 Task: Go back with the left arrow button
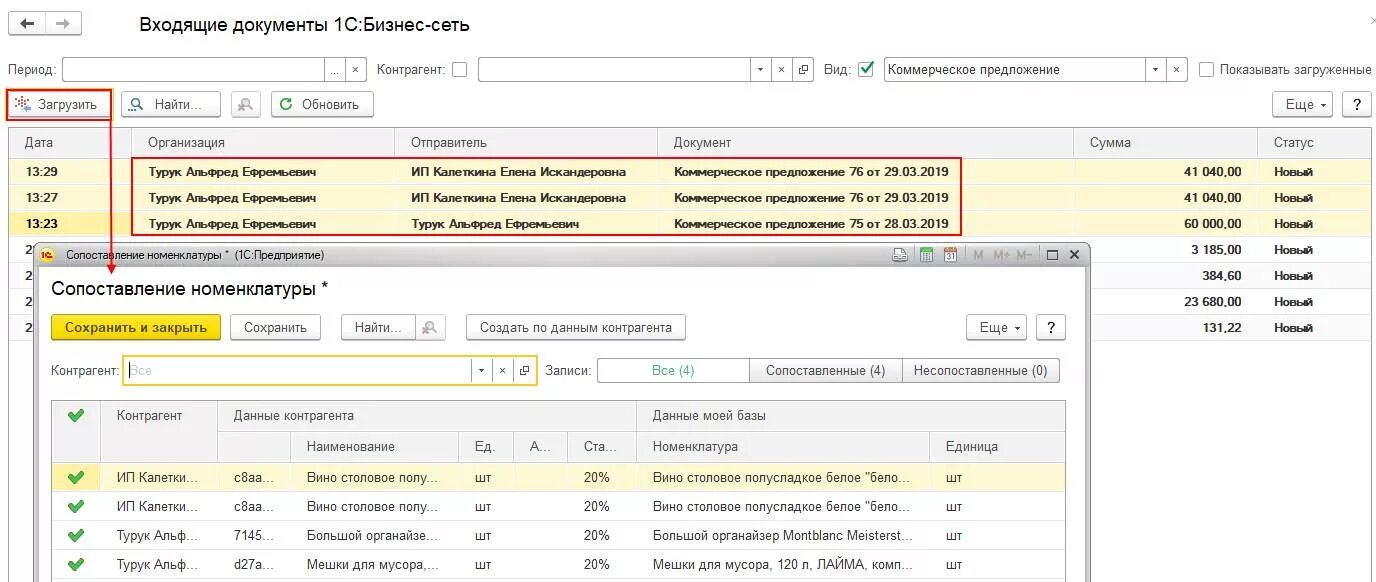coord(28,23)
